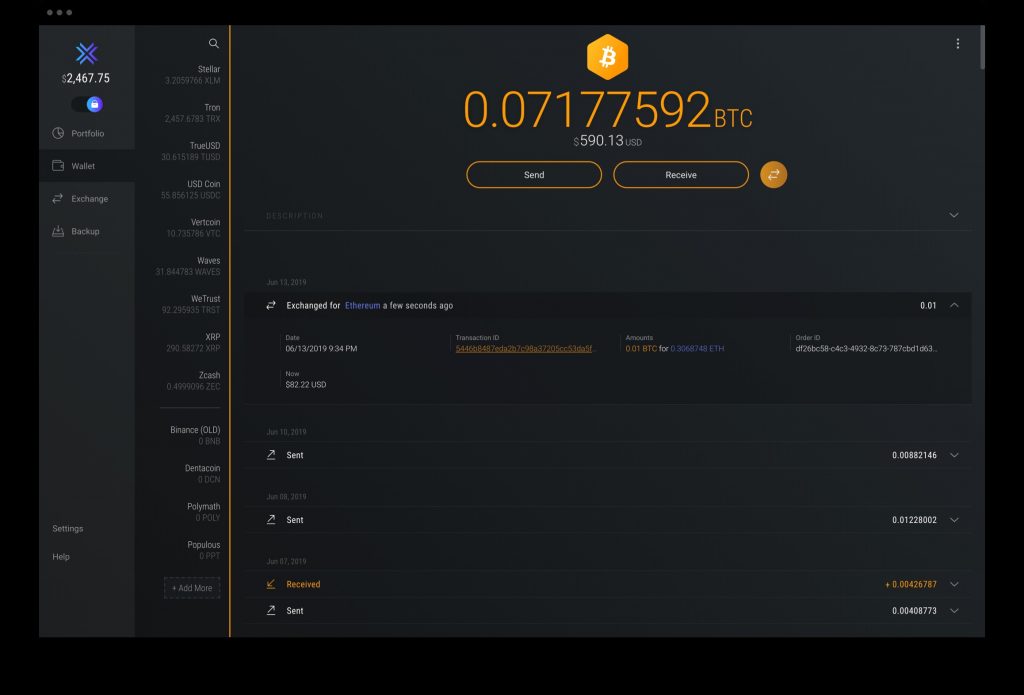Click the Ethereum link in transaction
The height and width of the screenshot is (695, 1024).
pyautogui.click(x=362, y=305)
